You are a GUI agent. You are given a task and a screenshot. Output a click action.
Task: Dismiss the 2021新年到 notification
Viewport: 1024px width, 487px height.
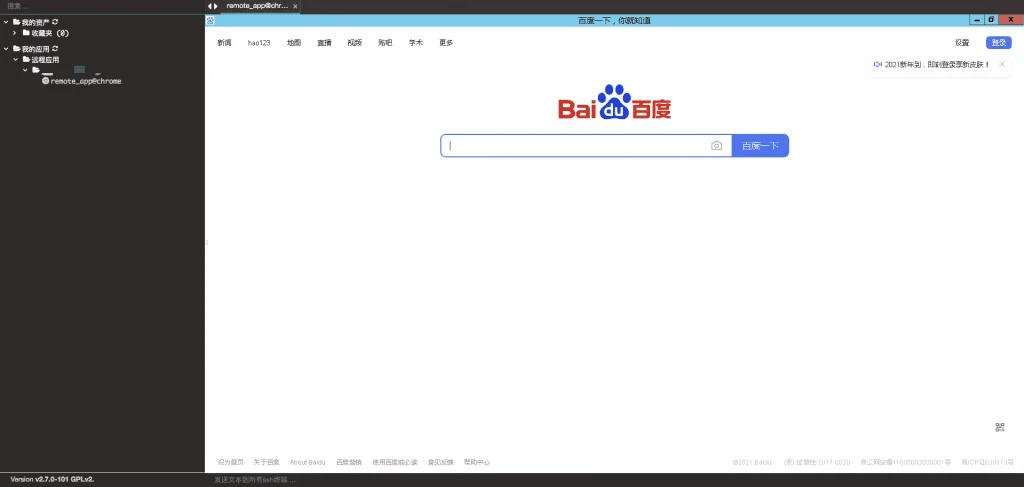click(x=1002, y=64)
